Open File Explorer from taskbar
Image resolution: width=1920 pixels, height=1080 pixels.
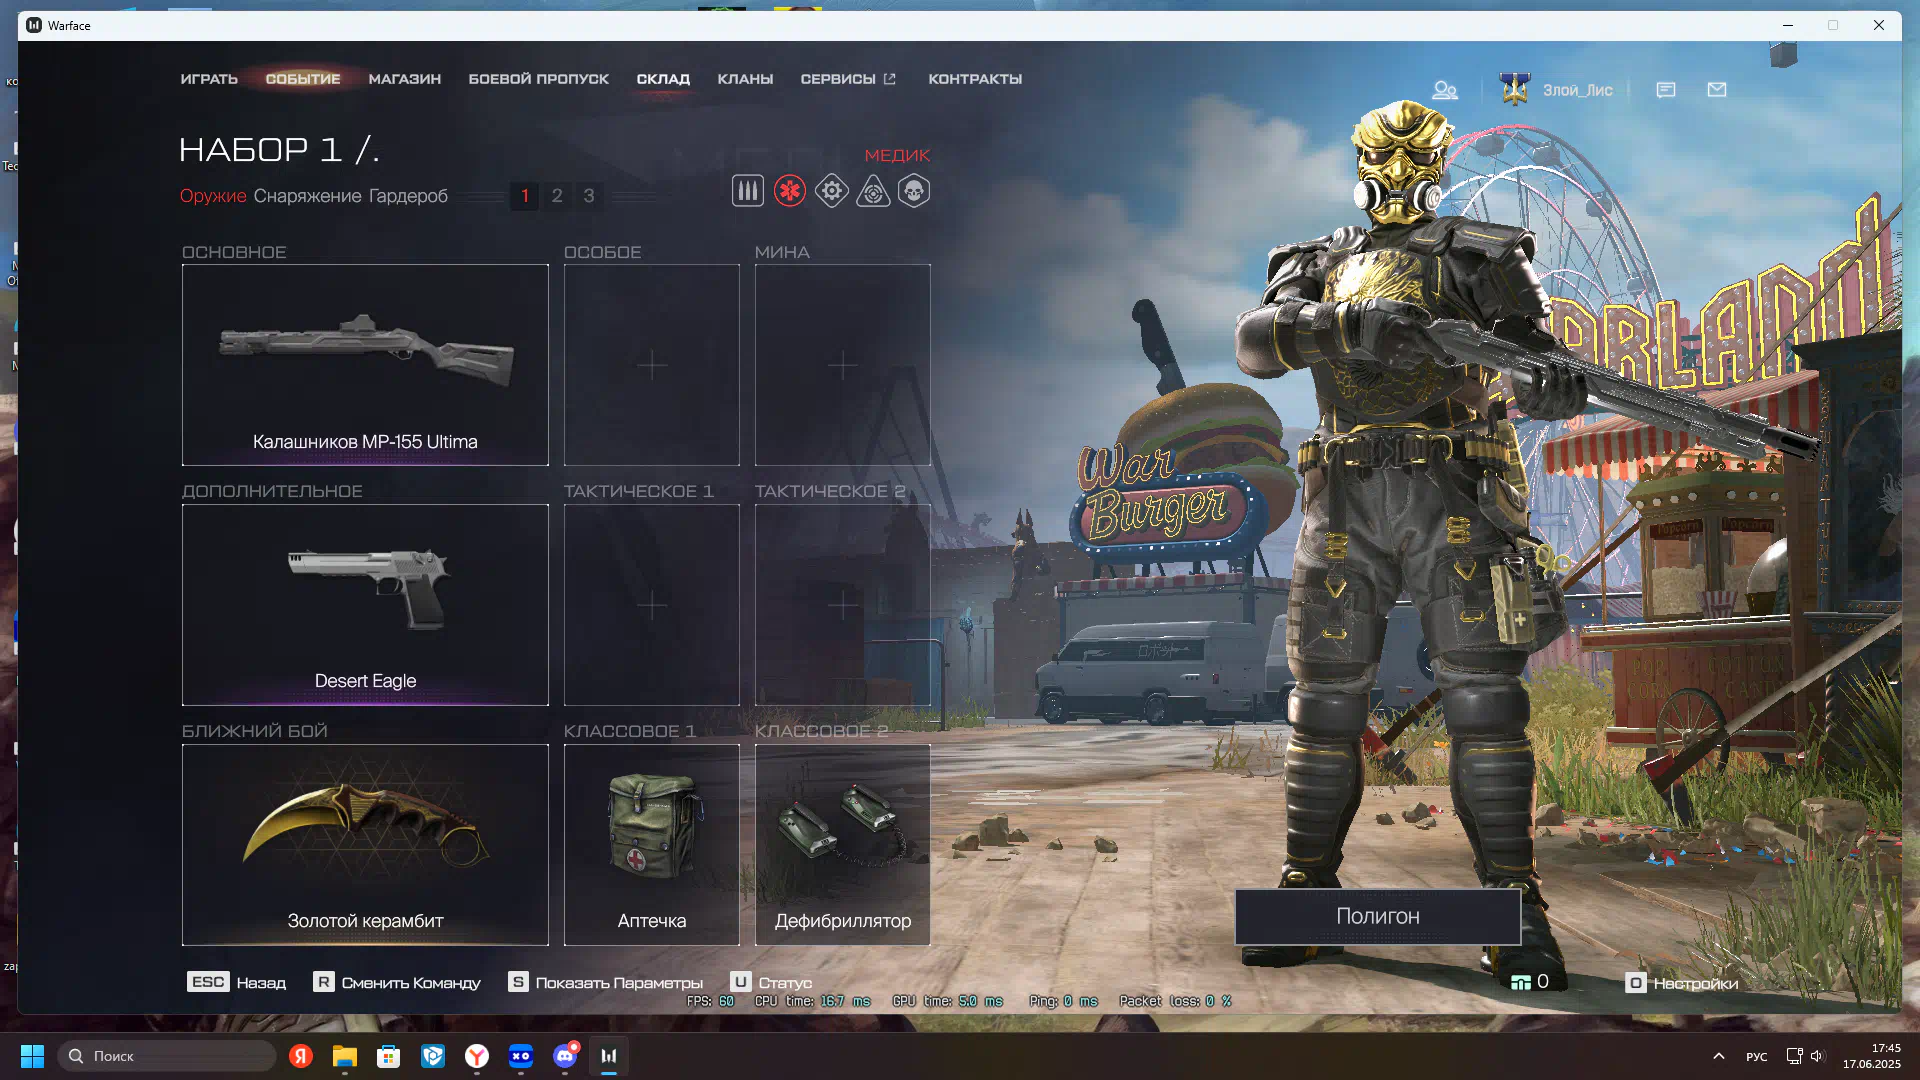[x=345, y=1056]
